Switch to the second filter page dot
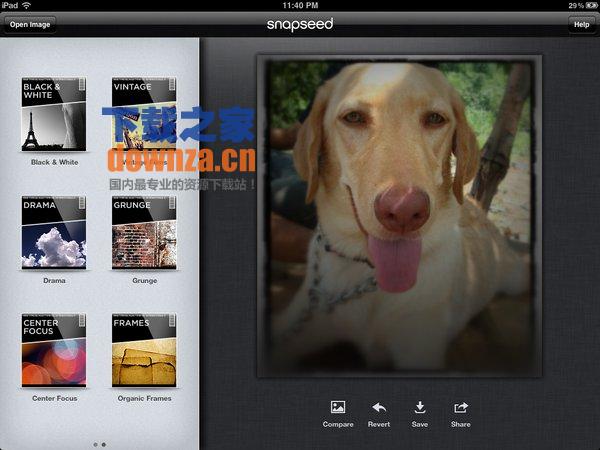This screenshot has height=450, width=600. pyautogui.click(x=104, y=445)
